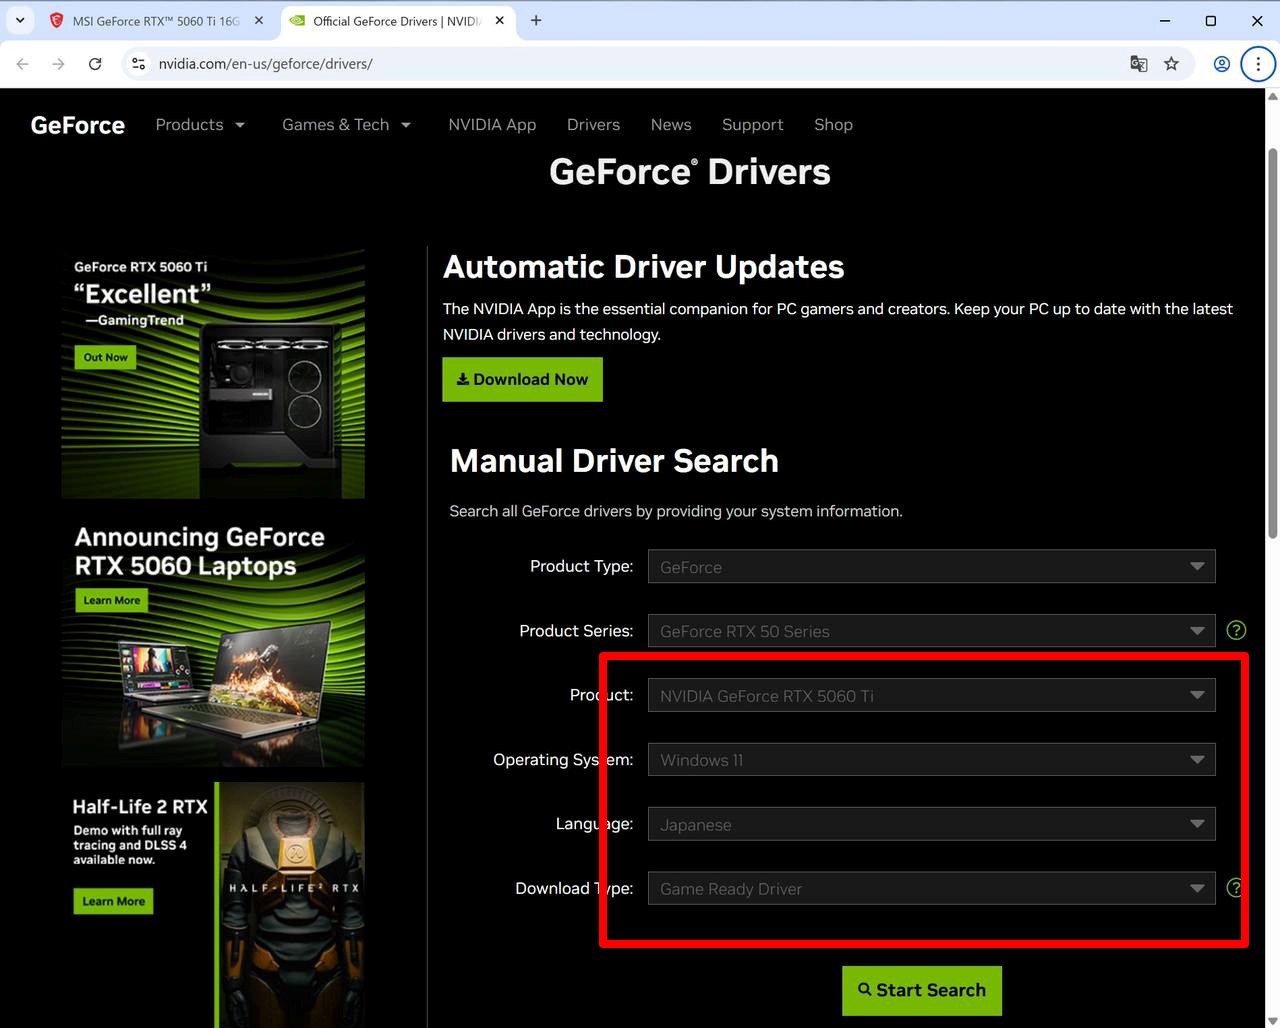Click the GeForce Drivers page title
Viewport: 1280px width, 1028px height.
click(690, 172)
